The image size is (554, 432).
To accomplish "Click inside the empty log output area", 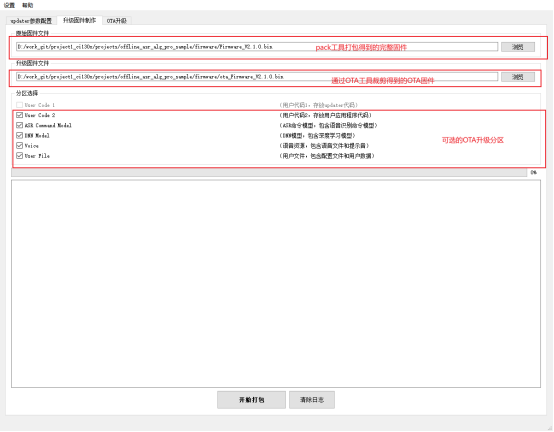I will (x=276, y=284).
